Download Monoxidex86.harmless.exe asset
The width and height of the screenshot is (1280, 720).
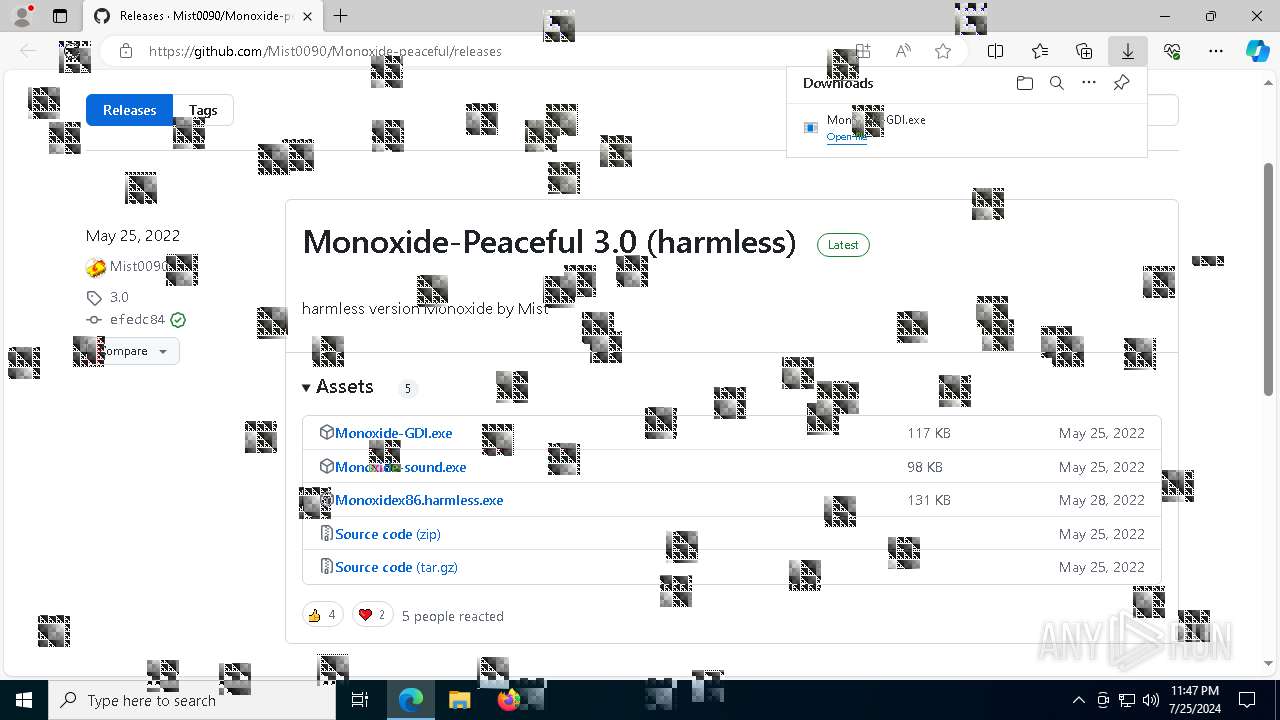(x=419, y=500)
